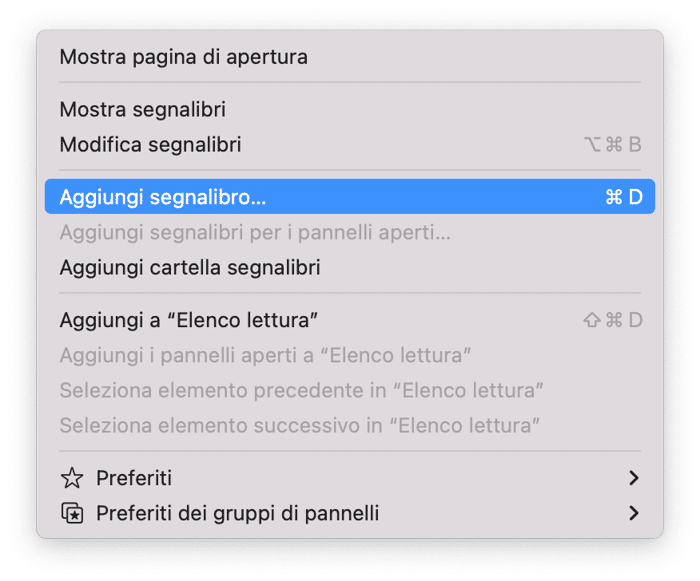Choose Seleziona elemento precedente in Elenco lettura
The height and width of the screenshot is (581, 700).
pyautogui.click(x=301, y=390)
